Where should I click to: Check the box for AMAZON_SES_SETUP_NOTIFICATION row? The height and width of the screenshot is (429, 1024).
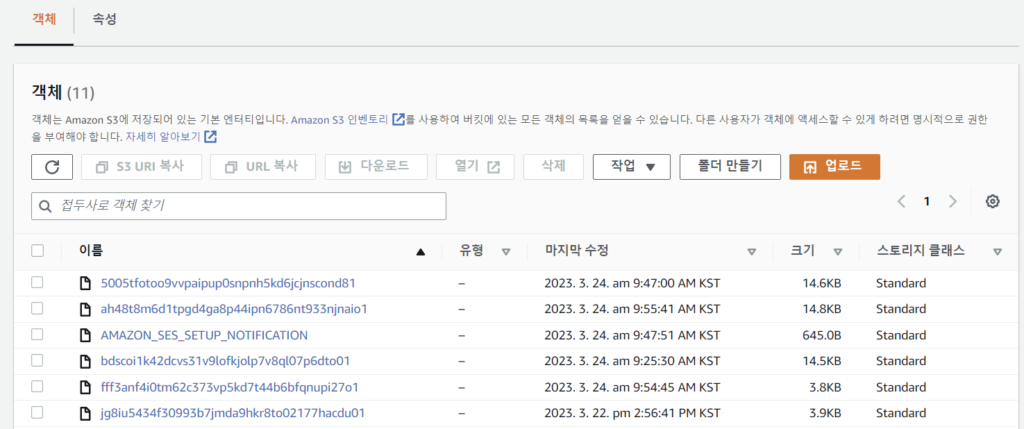[x=38, y=335]
